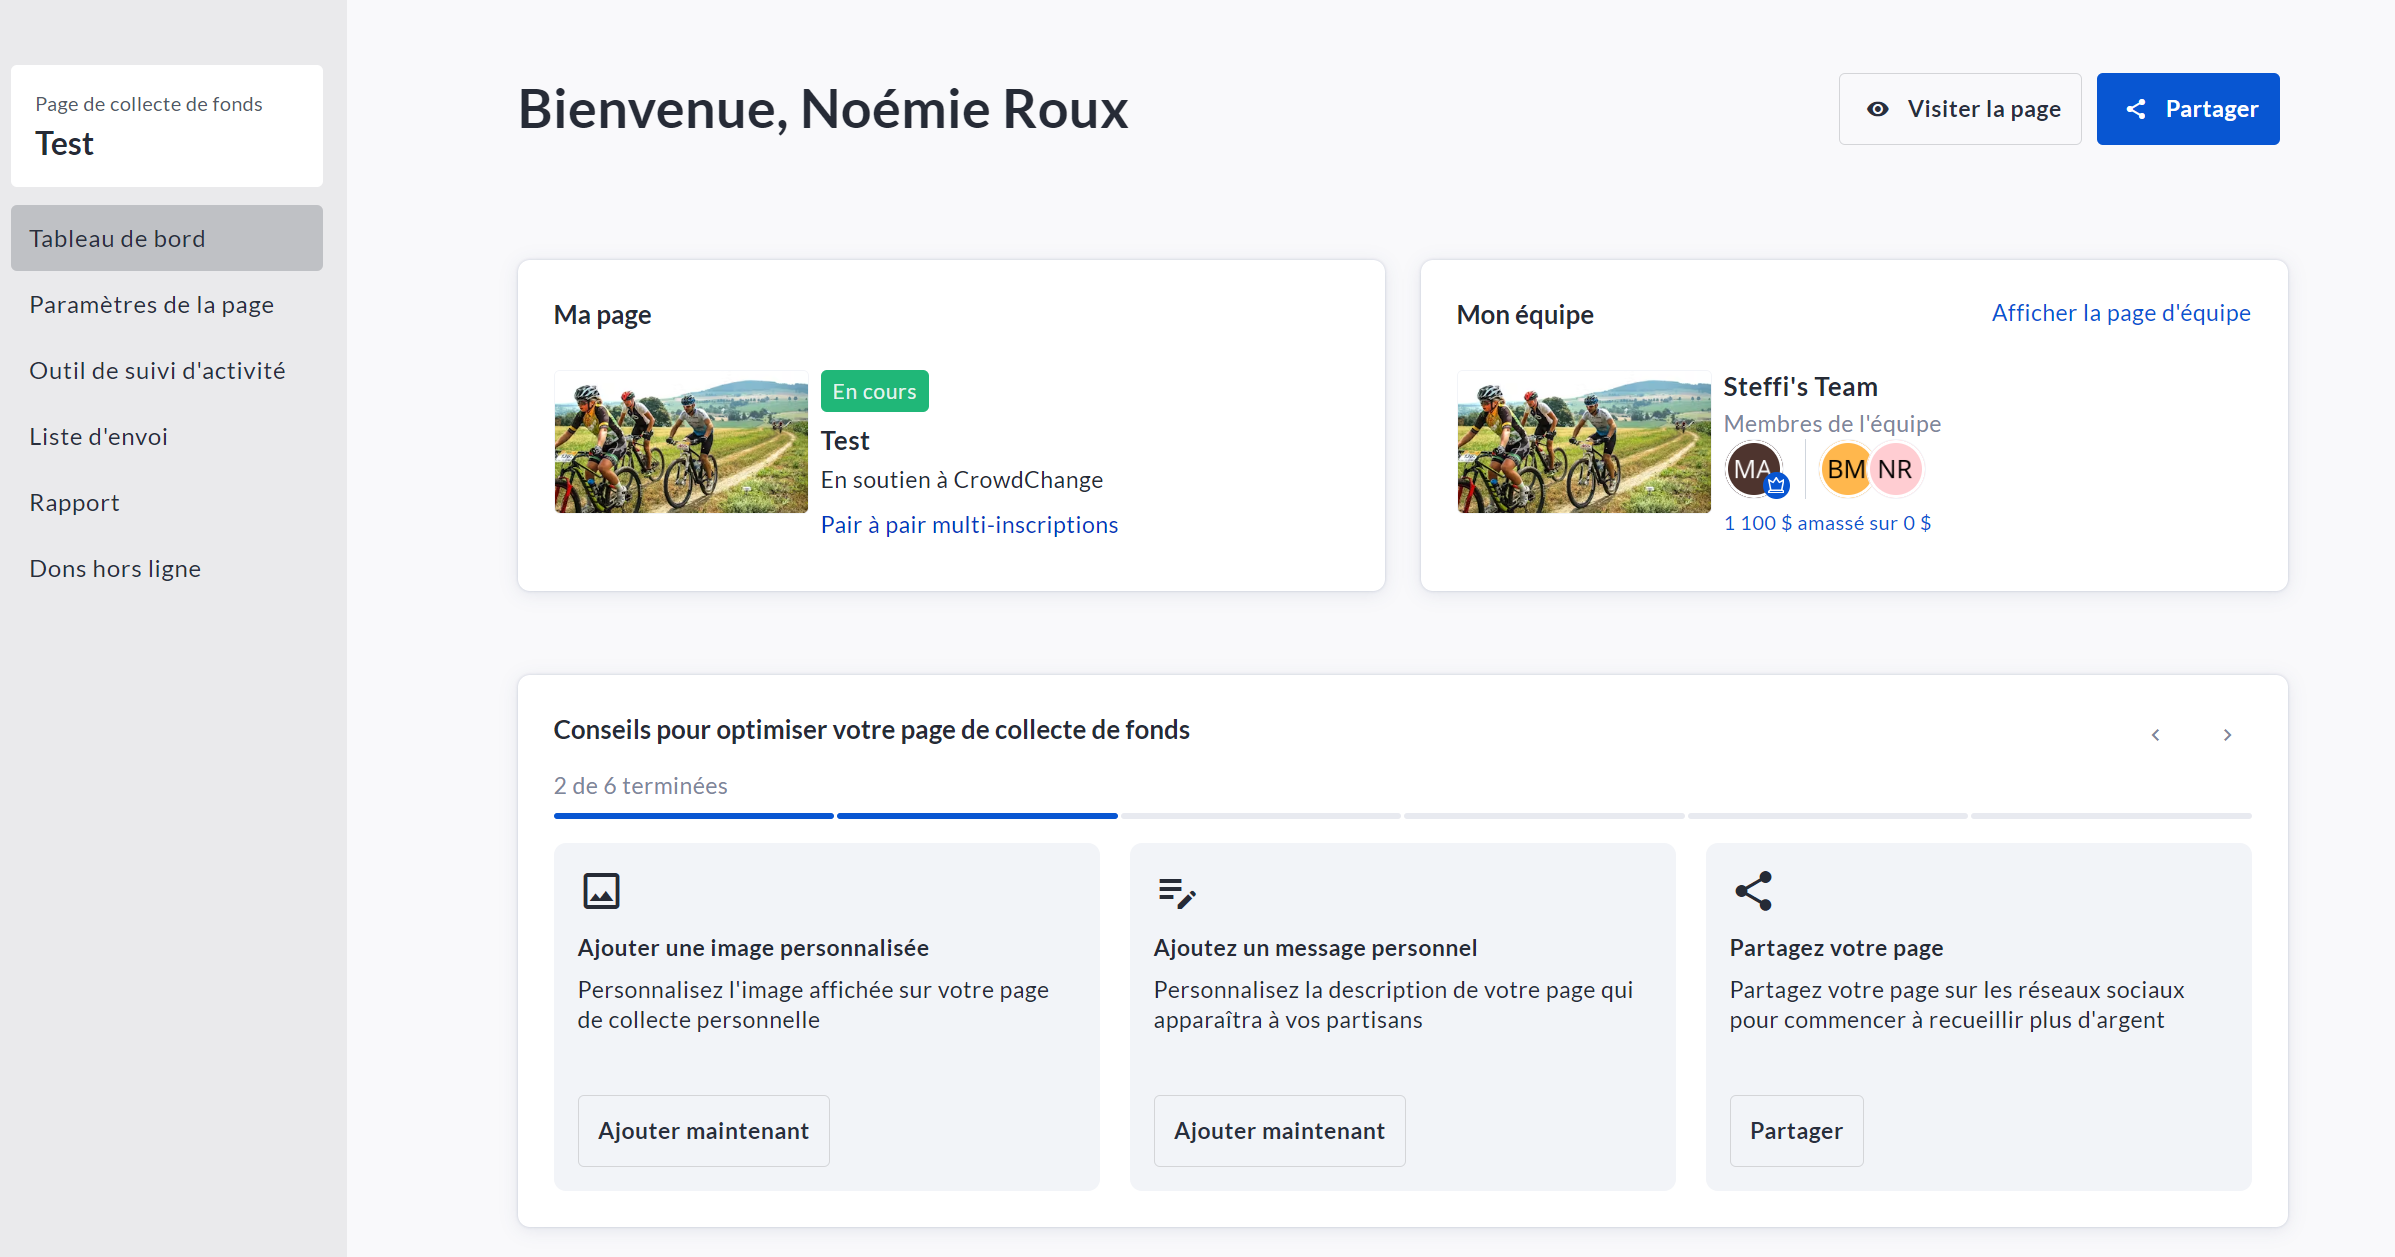Open Paramètres de la page in the sidebar
Viewport: 2395px width, 1257px height.
(151, 304)
